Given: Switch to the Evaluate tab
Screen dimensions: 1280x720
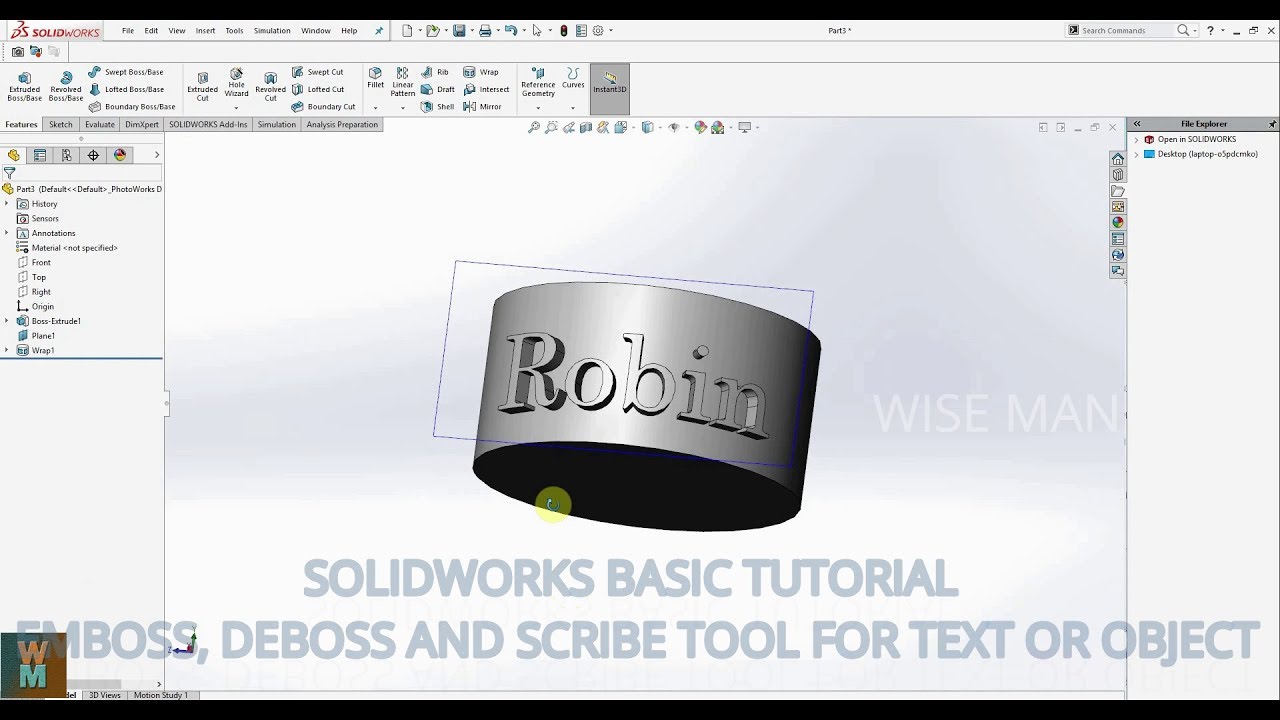Looking at the screenshot, I should tap(100, 125).
